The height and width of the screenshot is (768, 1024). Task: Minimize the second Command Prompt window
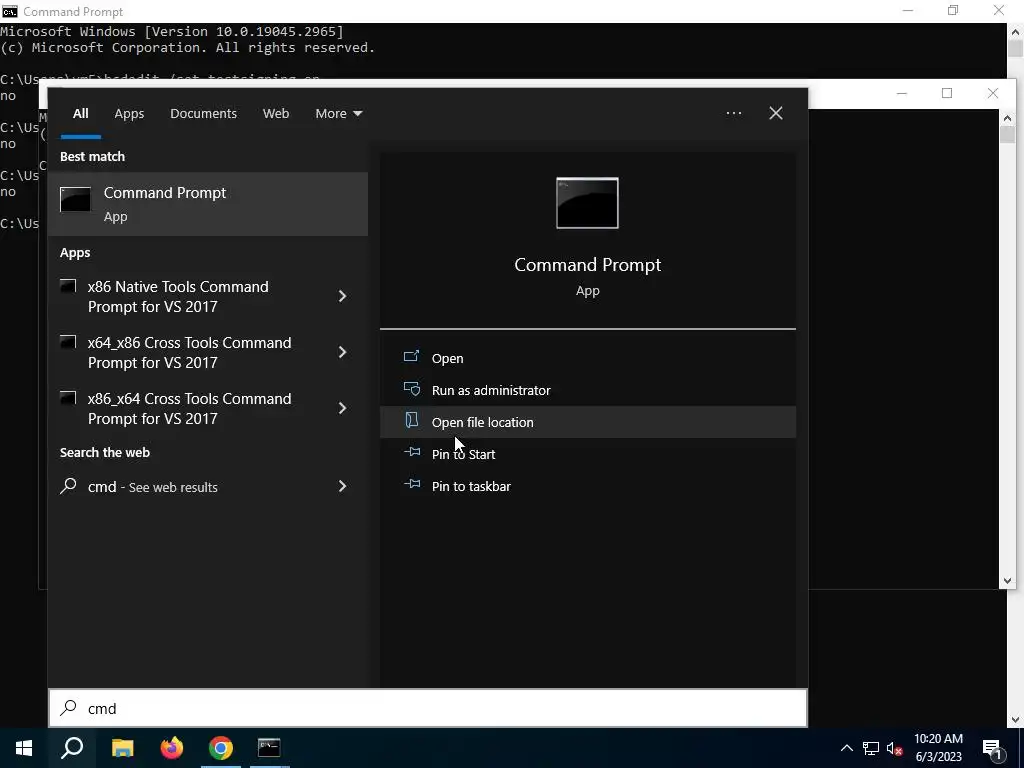coord(902,93)
